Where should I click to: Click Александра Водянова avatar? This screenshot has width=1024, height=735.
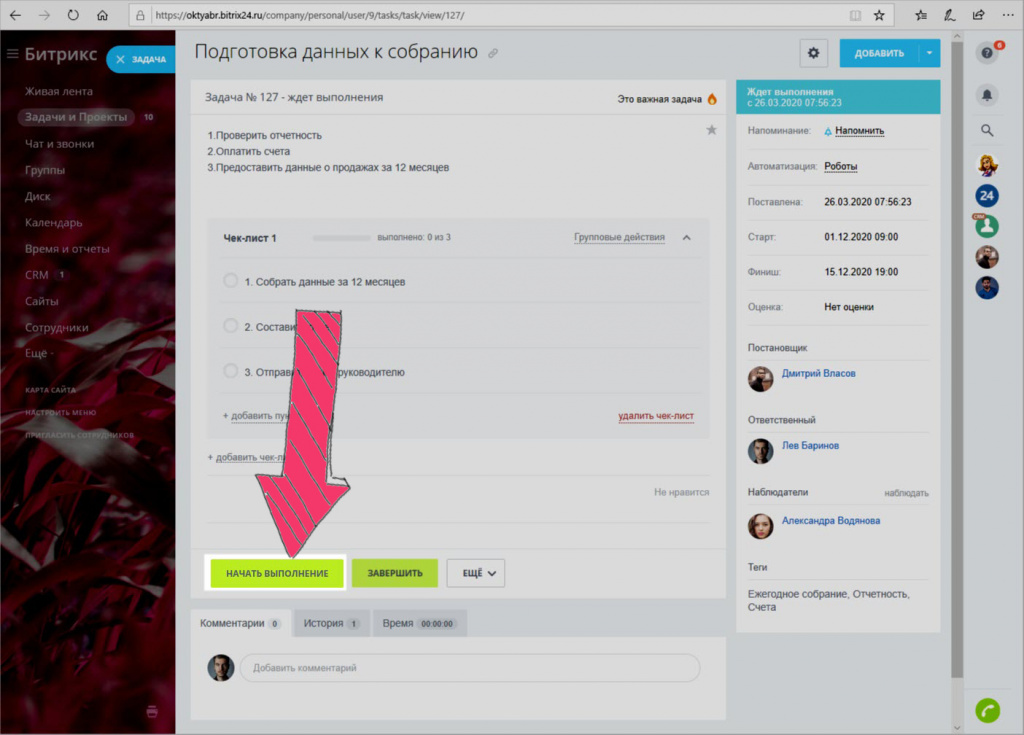pos(760,527)
